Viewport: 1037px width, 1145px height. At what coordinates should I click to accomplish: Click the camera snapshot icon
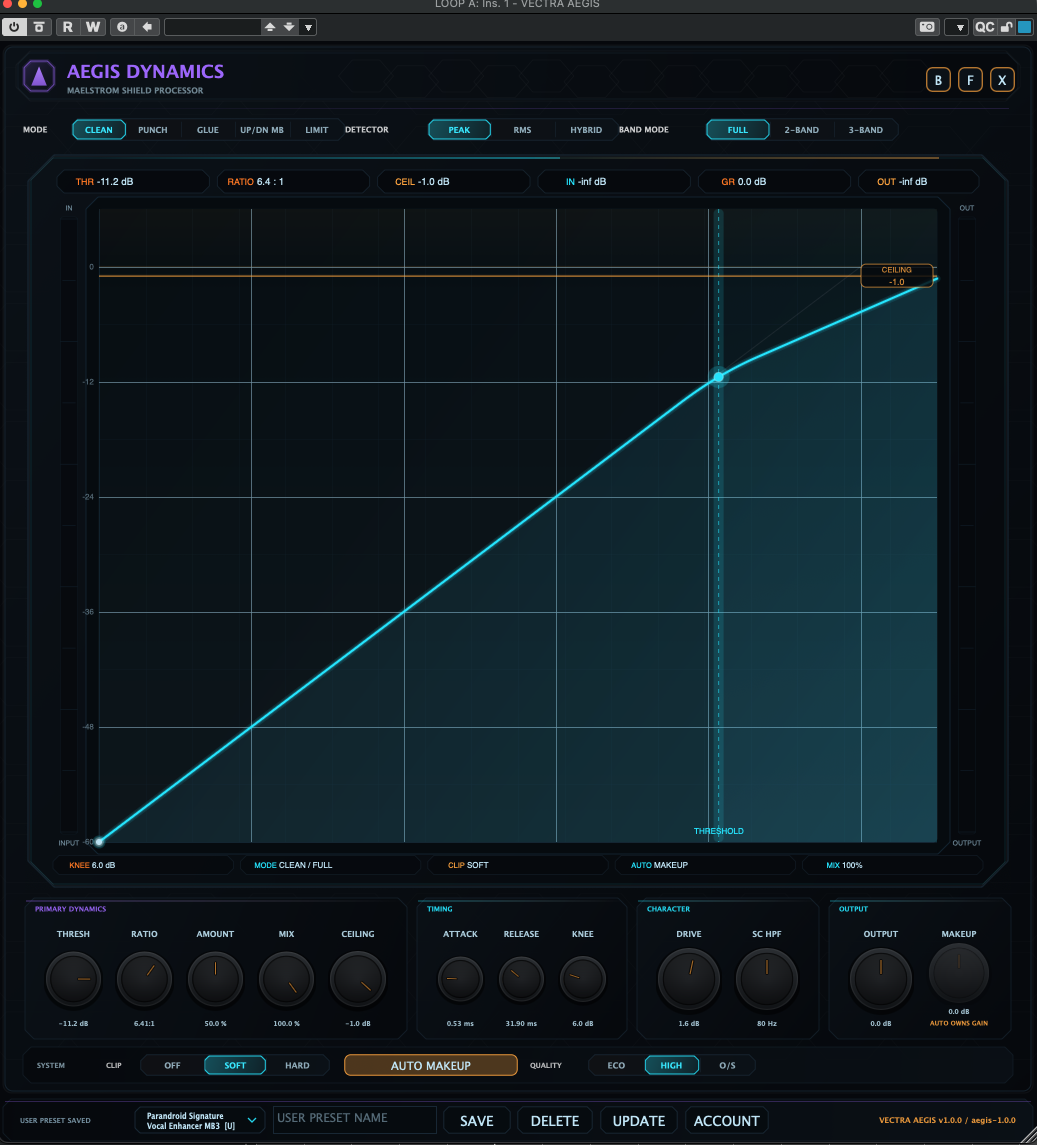[x=927, y=27]
